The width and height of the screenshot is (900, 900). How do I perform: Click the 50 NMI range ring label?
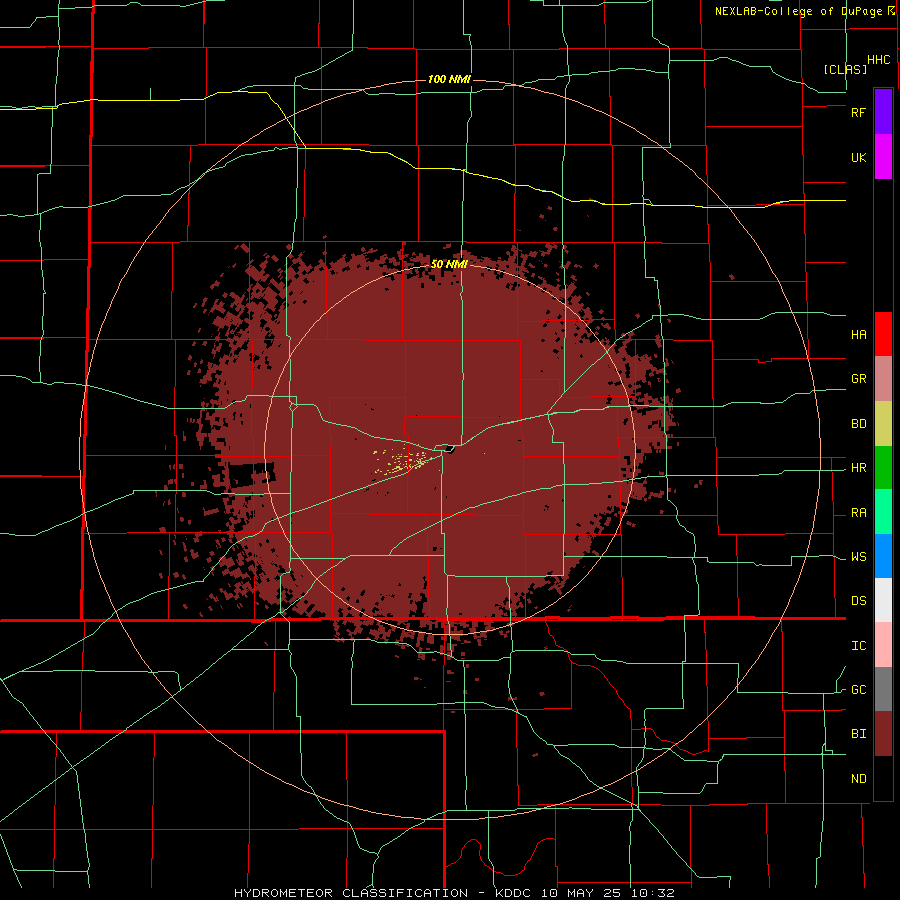click(449, 264)
